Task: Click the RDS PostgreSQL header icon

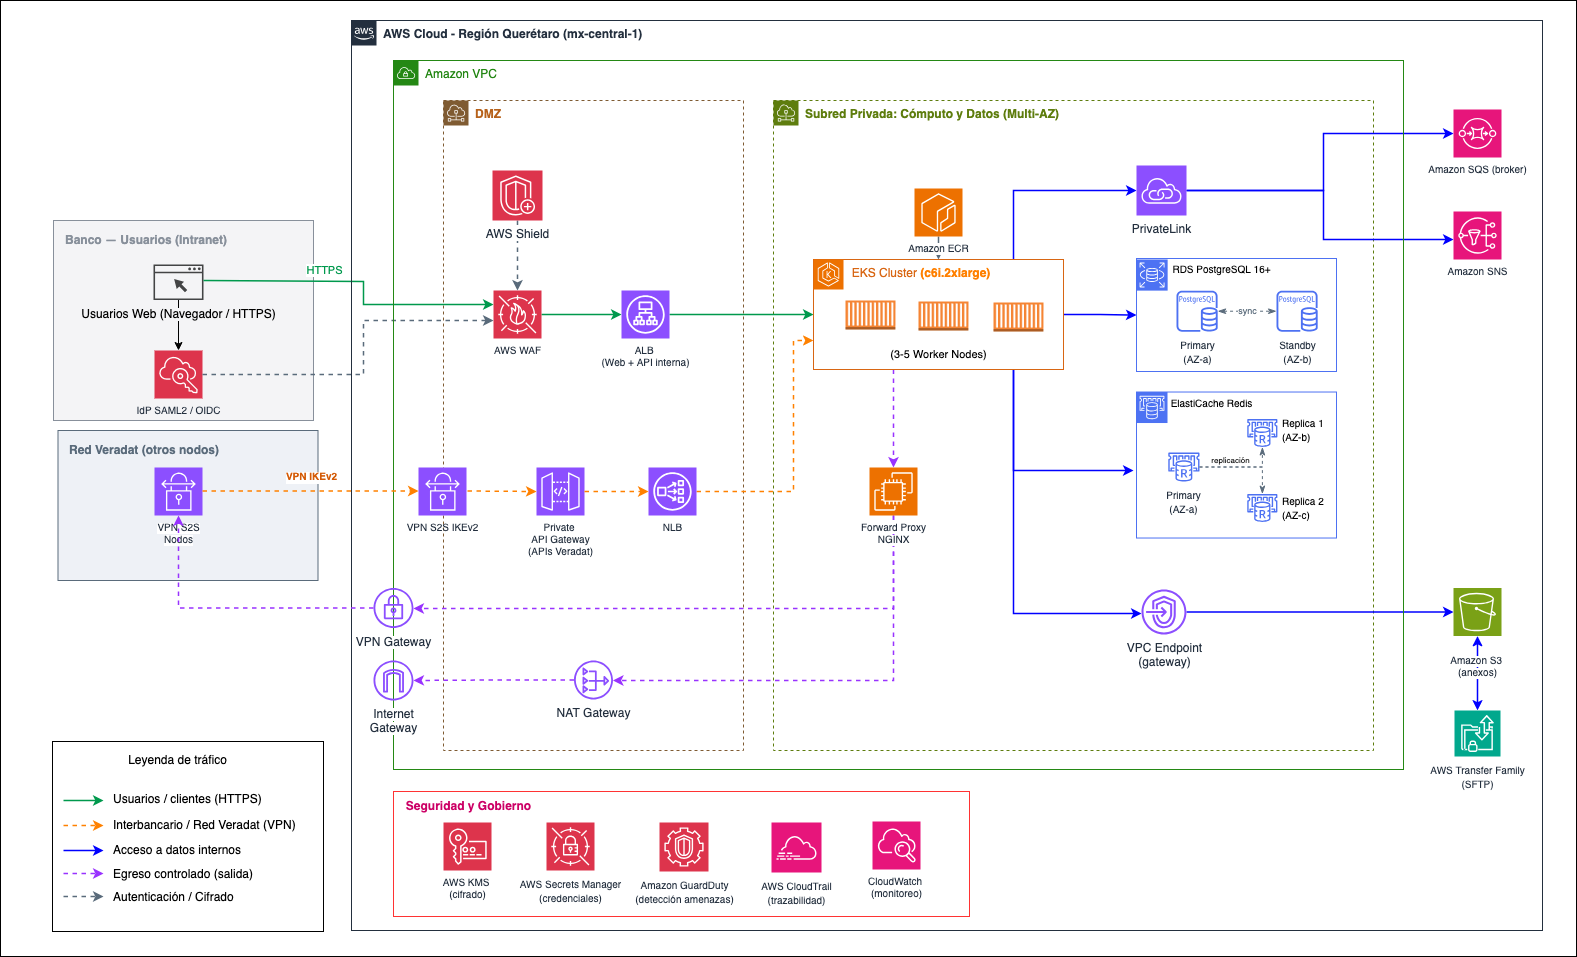Action: click(x=1152, y=274)
